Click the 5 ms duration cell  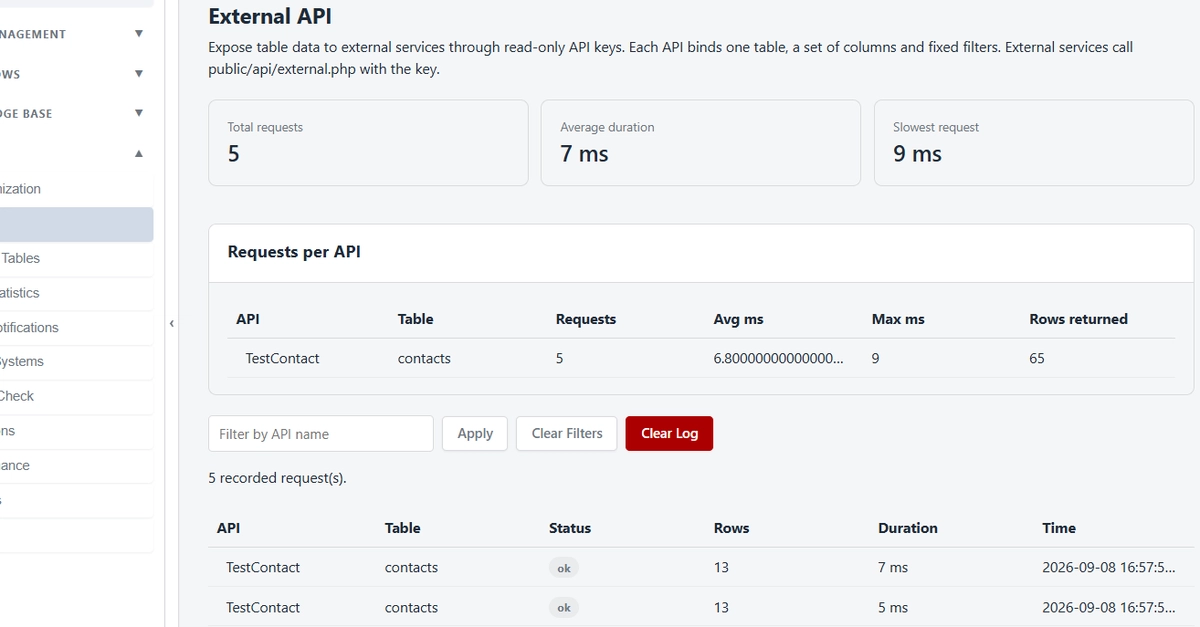893,607
